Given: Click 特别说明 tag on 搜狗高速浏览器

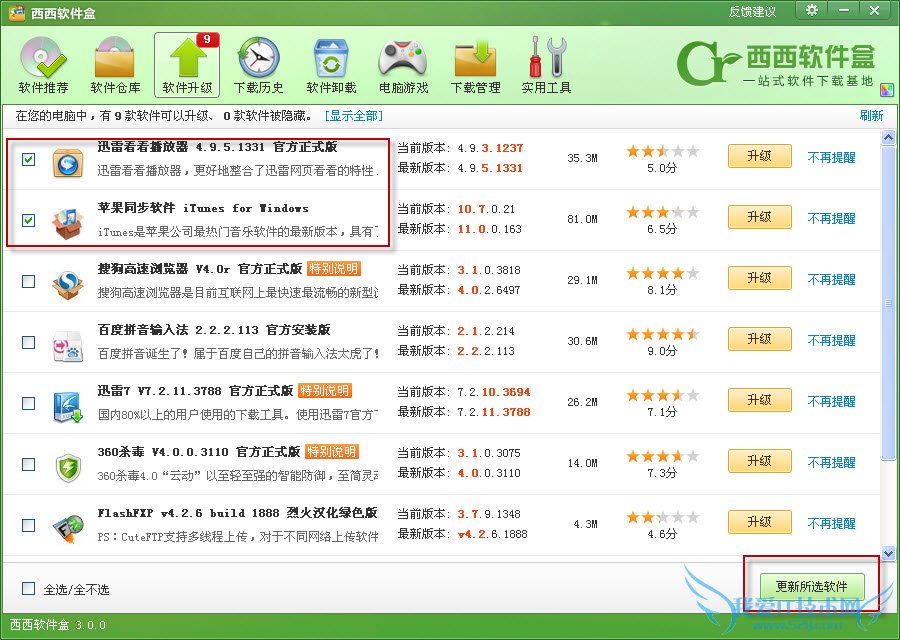Looking at the screenshot, I should (333, 269).
